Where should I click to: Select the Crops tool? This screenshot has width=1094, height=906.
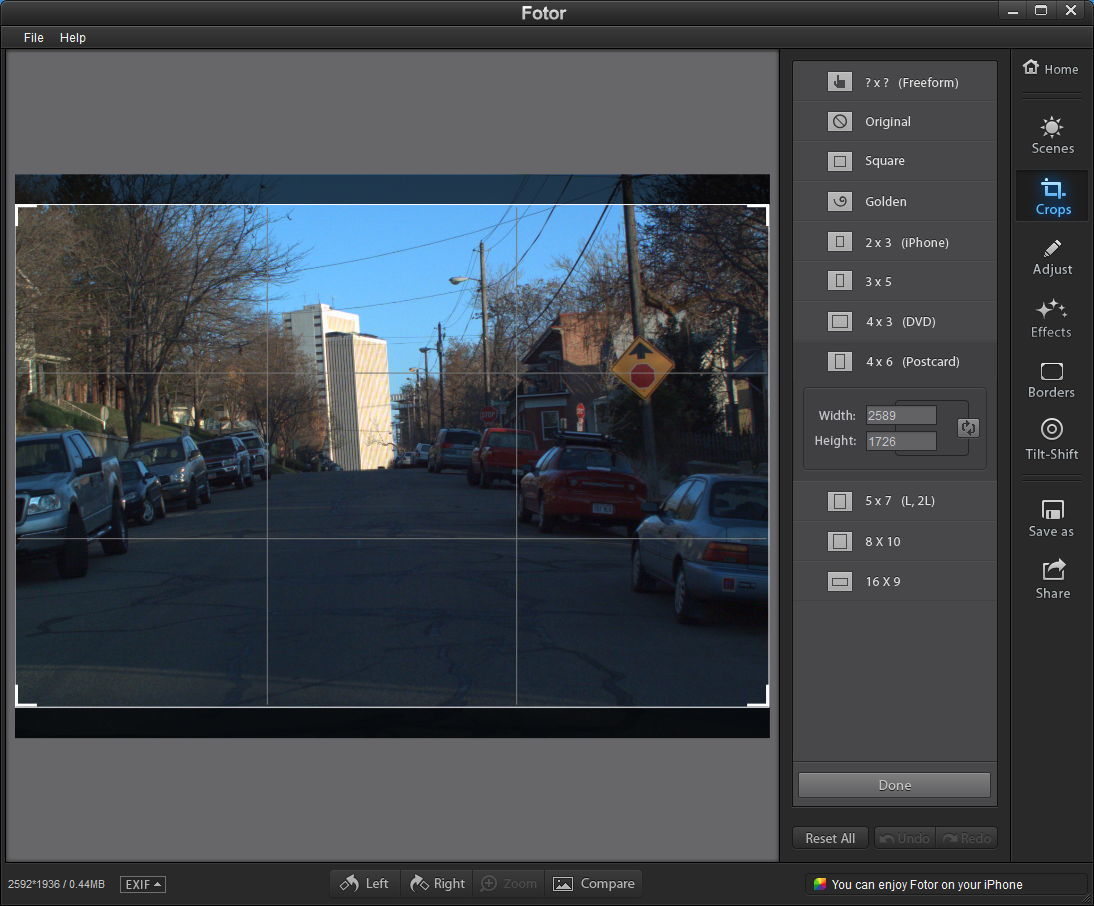point(1052,197)
